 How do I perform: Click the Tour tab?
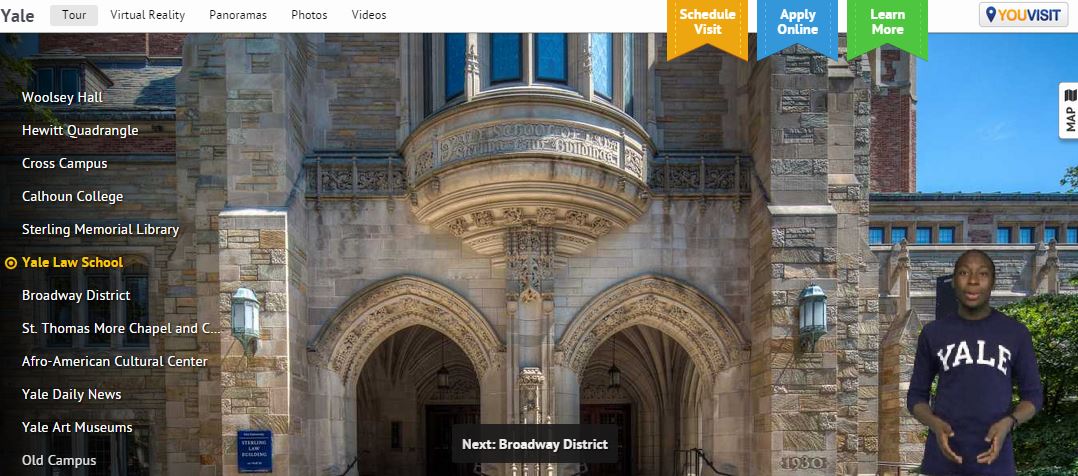click(74, 15)
